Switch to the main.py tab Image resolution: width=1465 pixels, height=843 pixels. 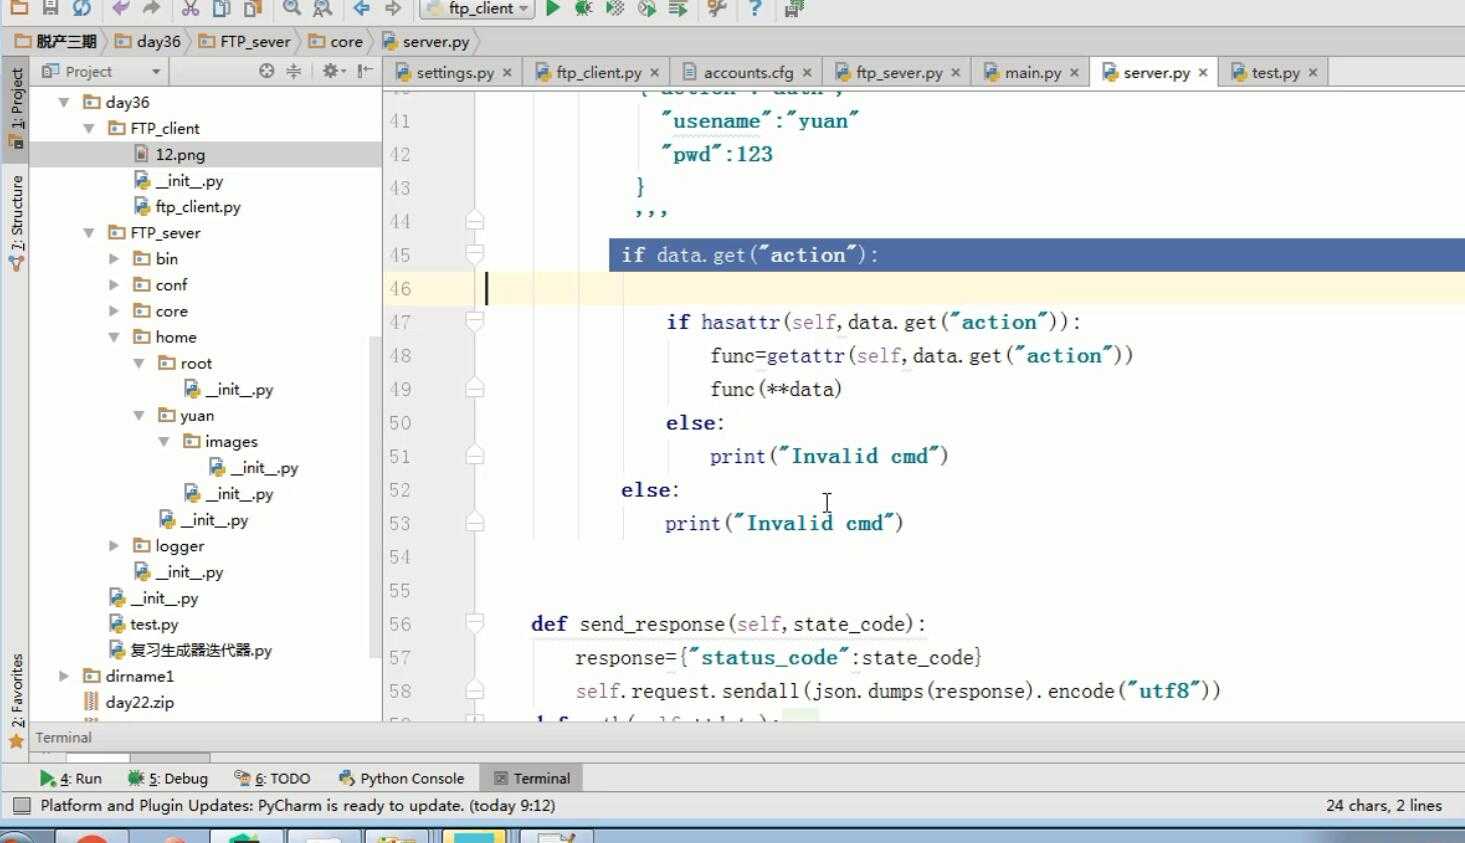pyautogui.click(x=1032, y=72)
